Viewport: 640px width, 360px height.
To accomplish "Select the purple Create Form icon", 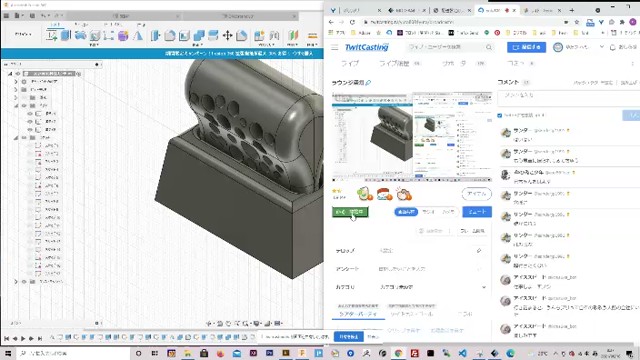I will [x=123, y=36].
